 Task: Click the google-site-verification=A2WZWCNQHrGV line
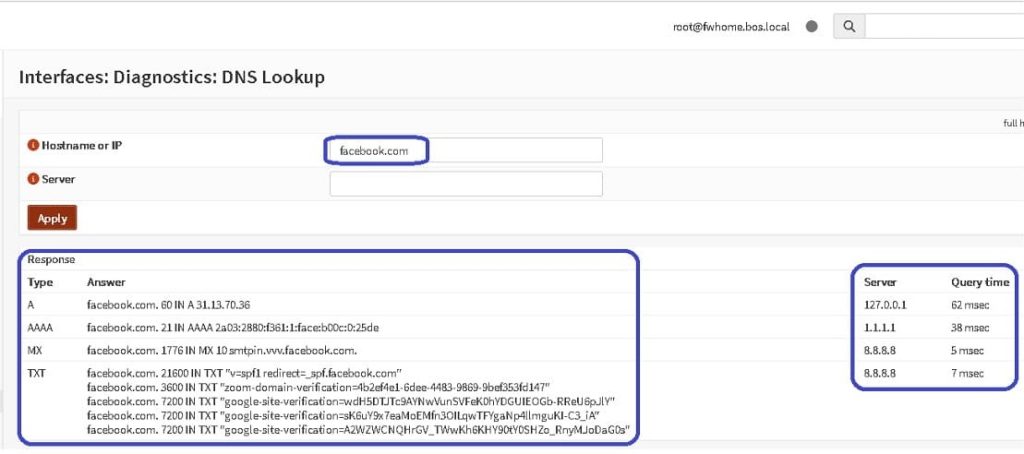pos(359,430)
